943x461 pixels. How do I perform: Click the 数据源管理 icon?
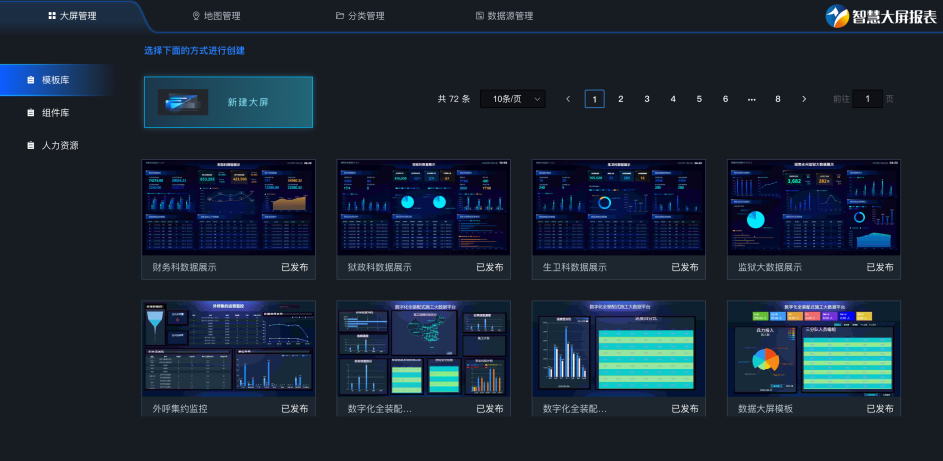479,16
